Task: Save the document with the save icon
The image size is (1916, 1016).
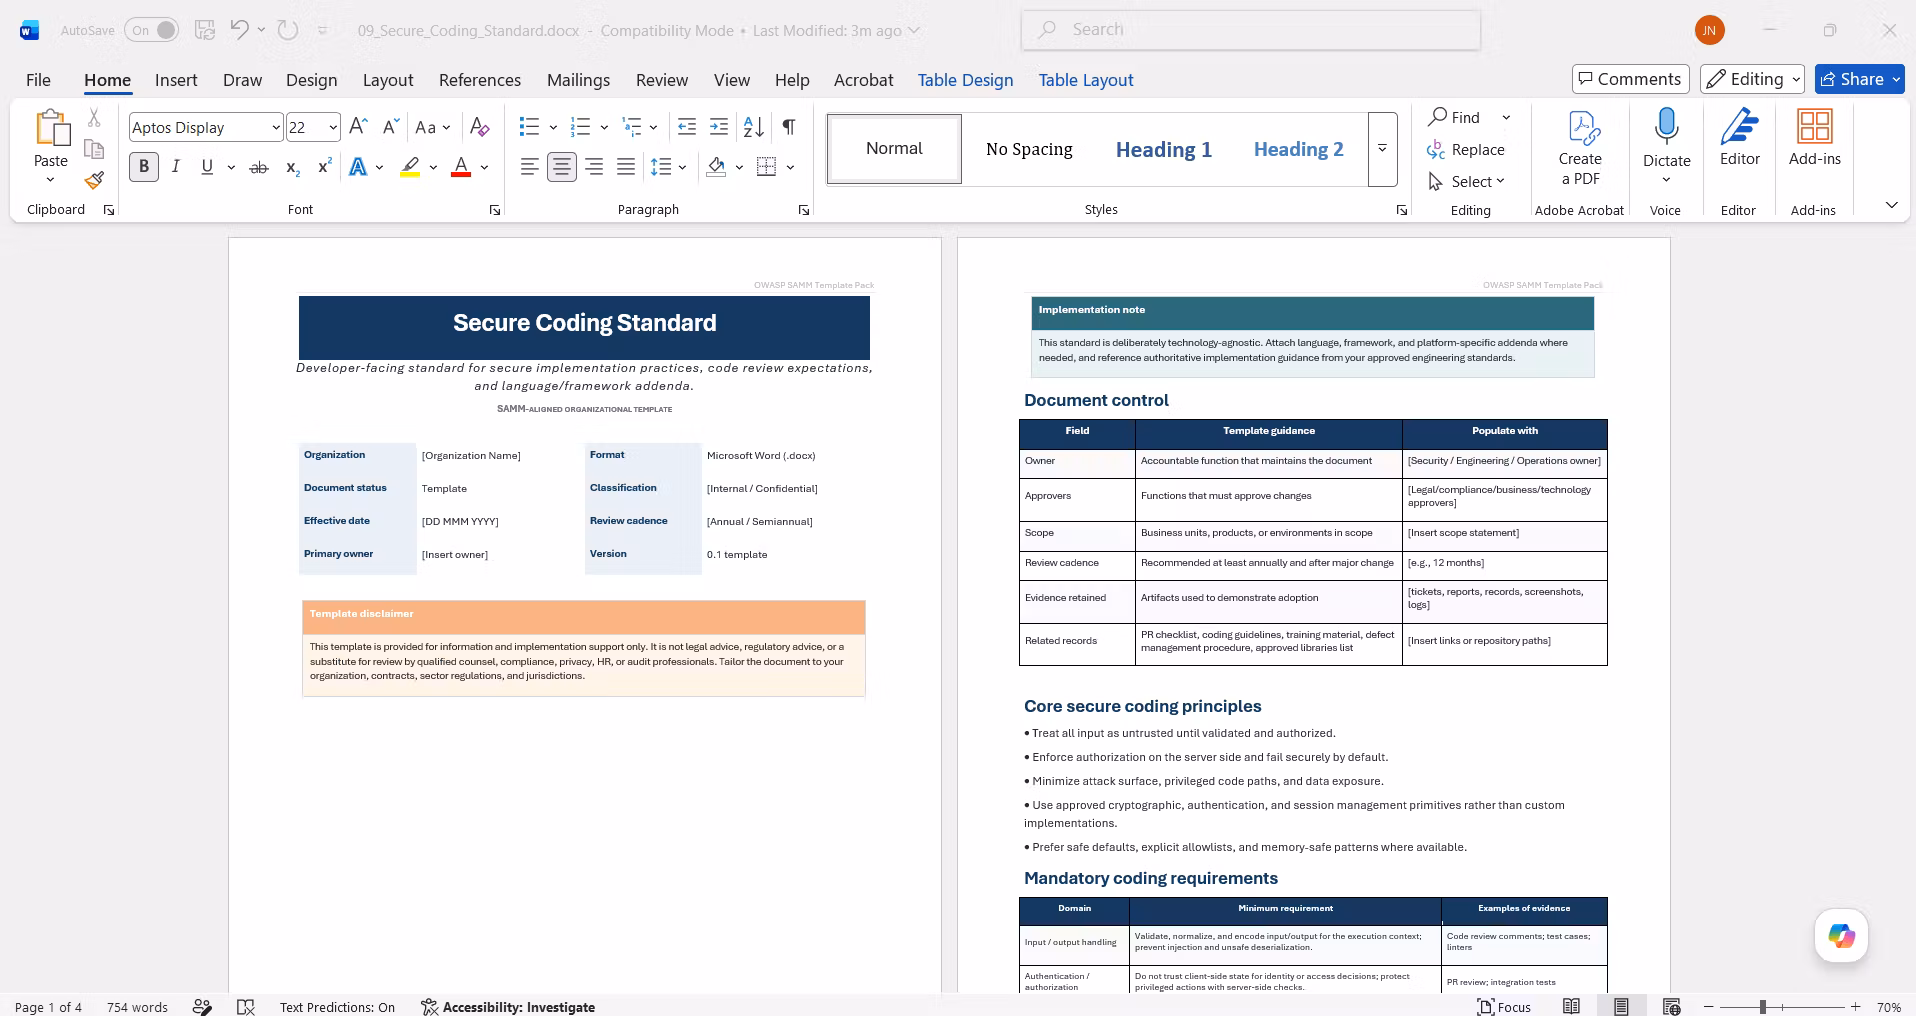Action: (205, 30)
